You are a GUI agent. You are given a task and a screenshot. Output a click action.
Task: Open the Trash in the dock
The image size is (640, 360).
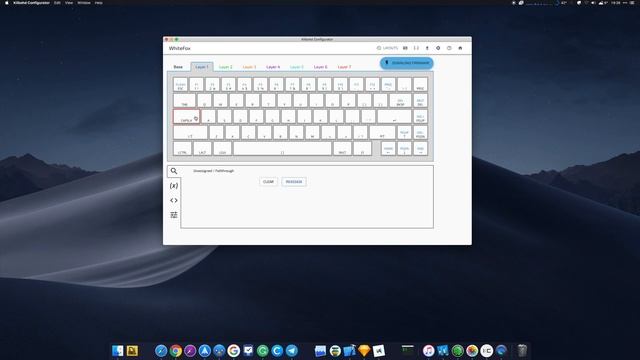click(522, 351)
